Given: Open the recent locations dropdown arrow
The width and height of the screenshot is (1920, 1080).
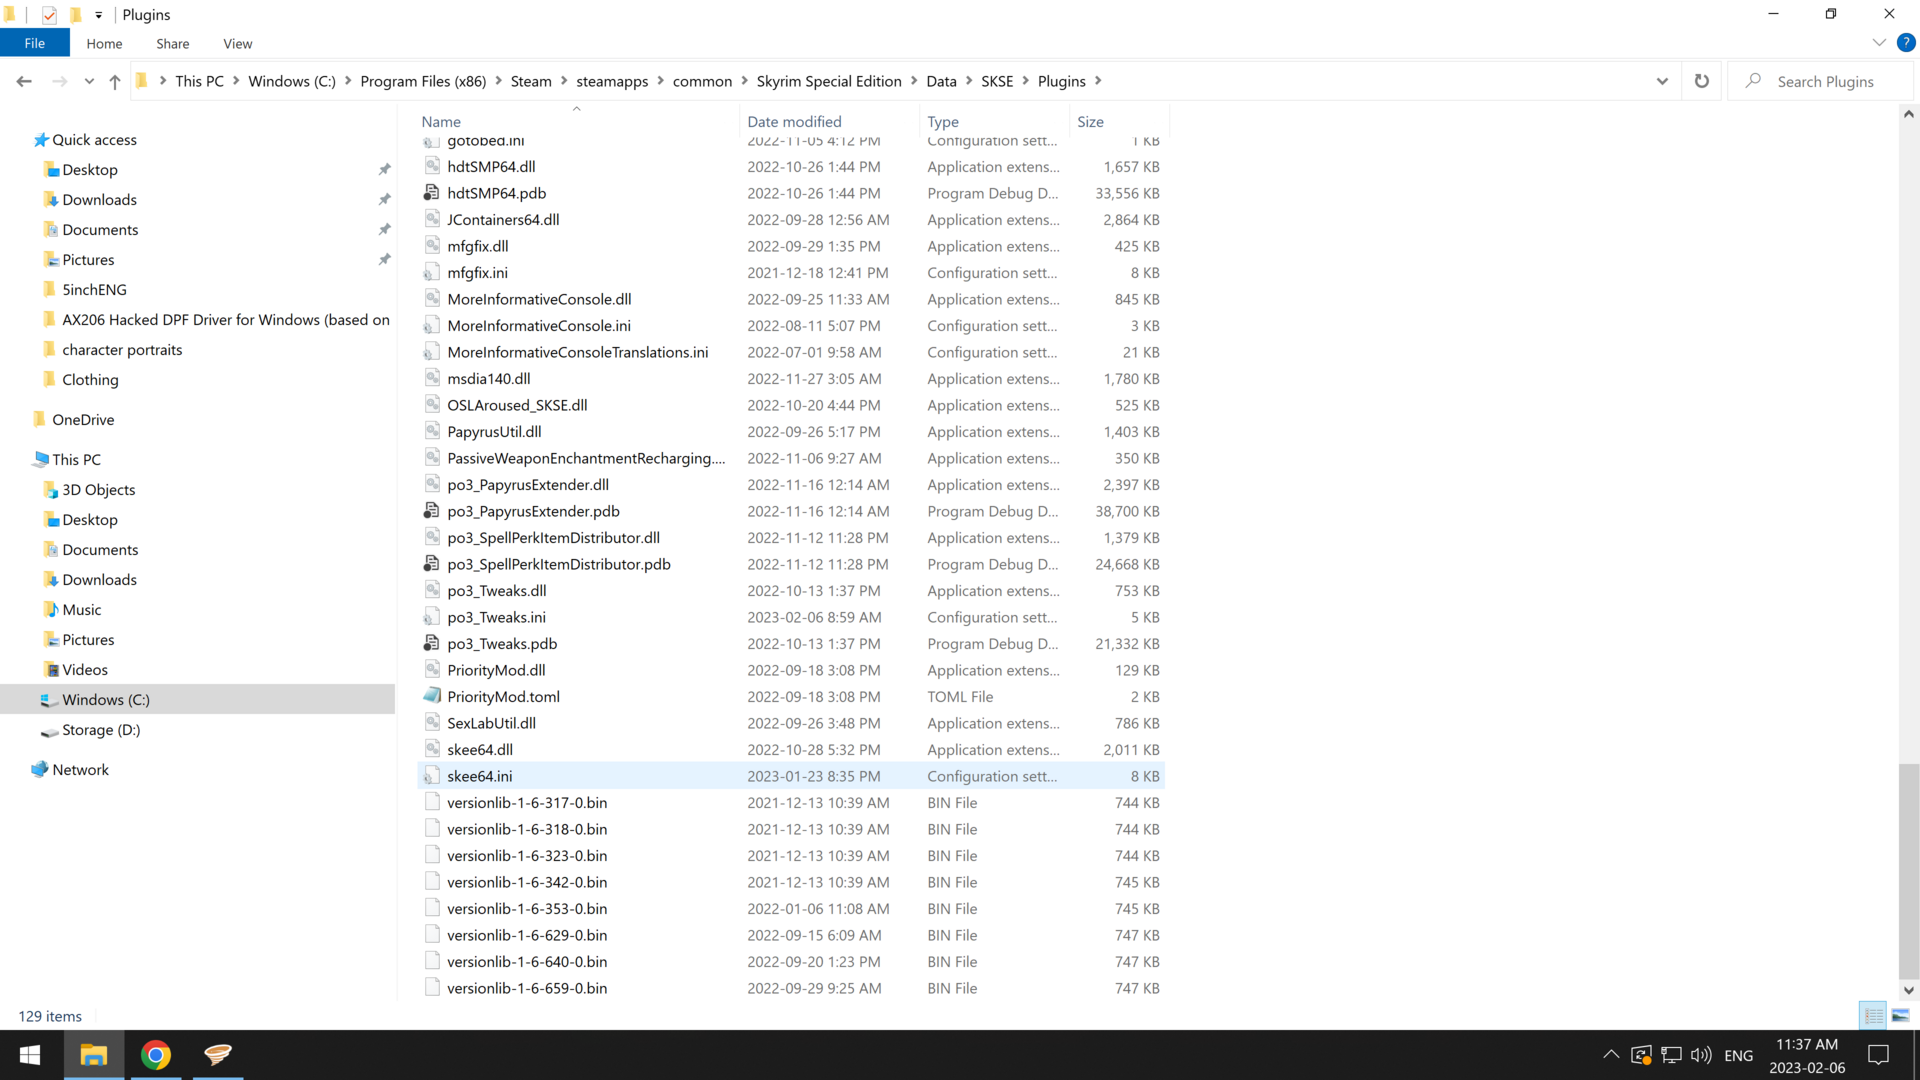Looking at the screenshot, I should click(x=89, y=81).
